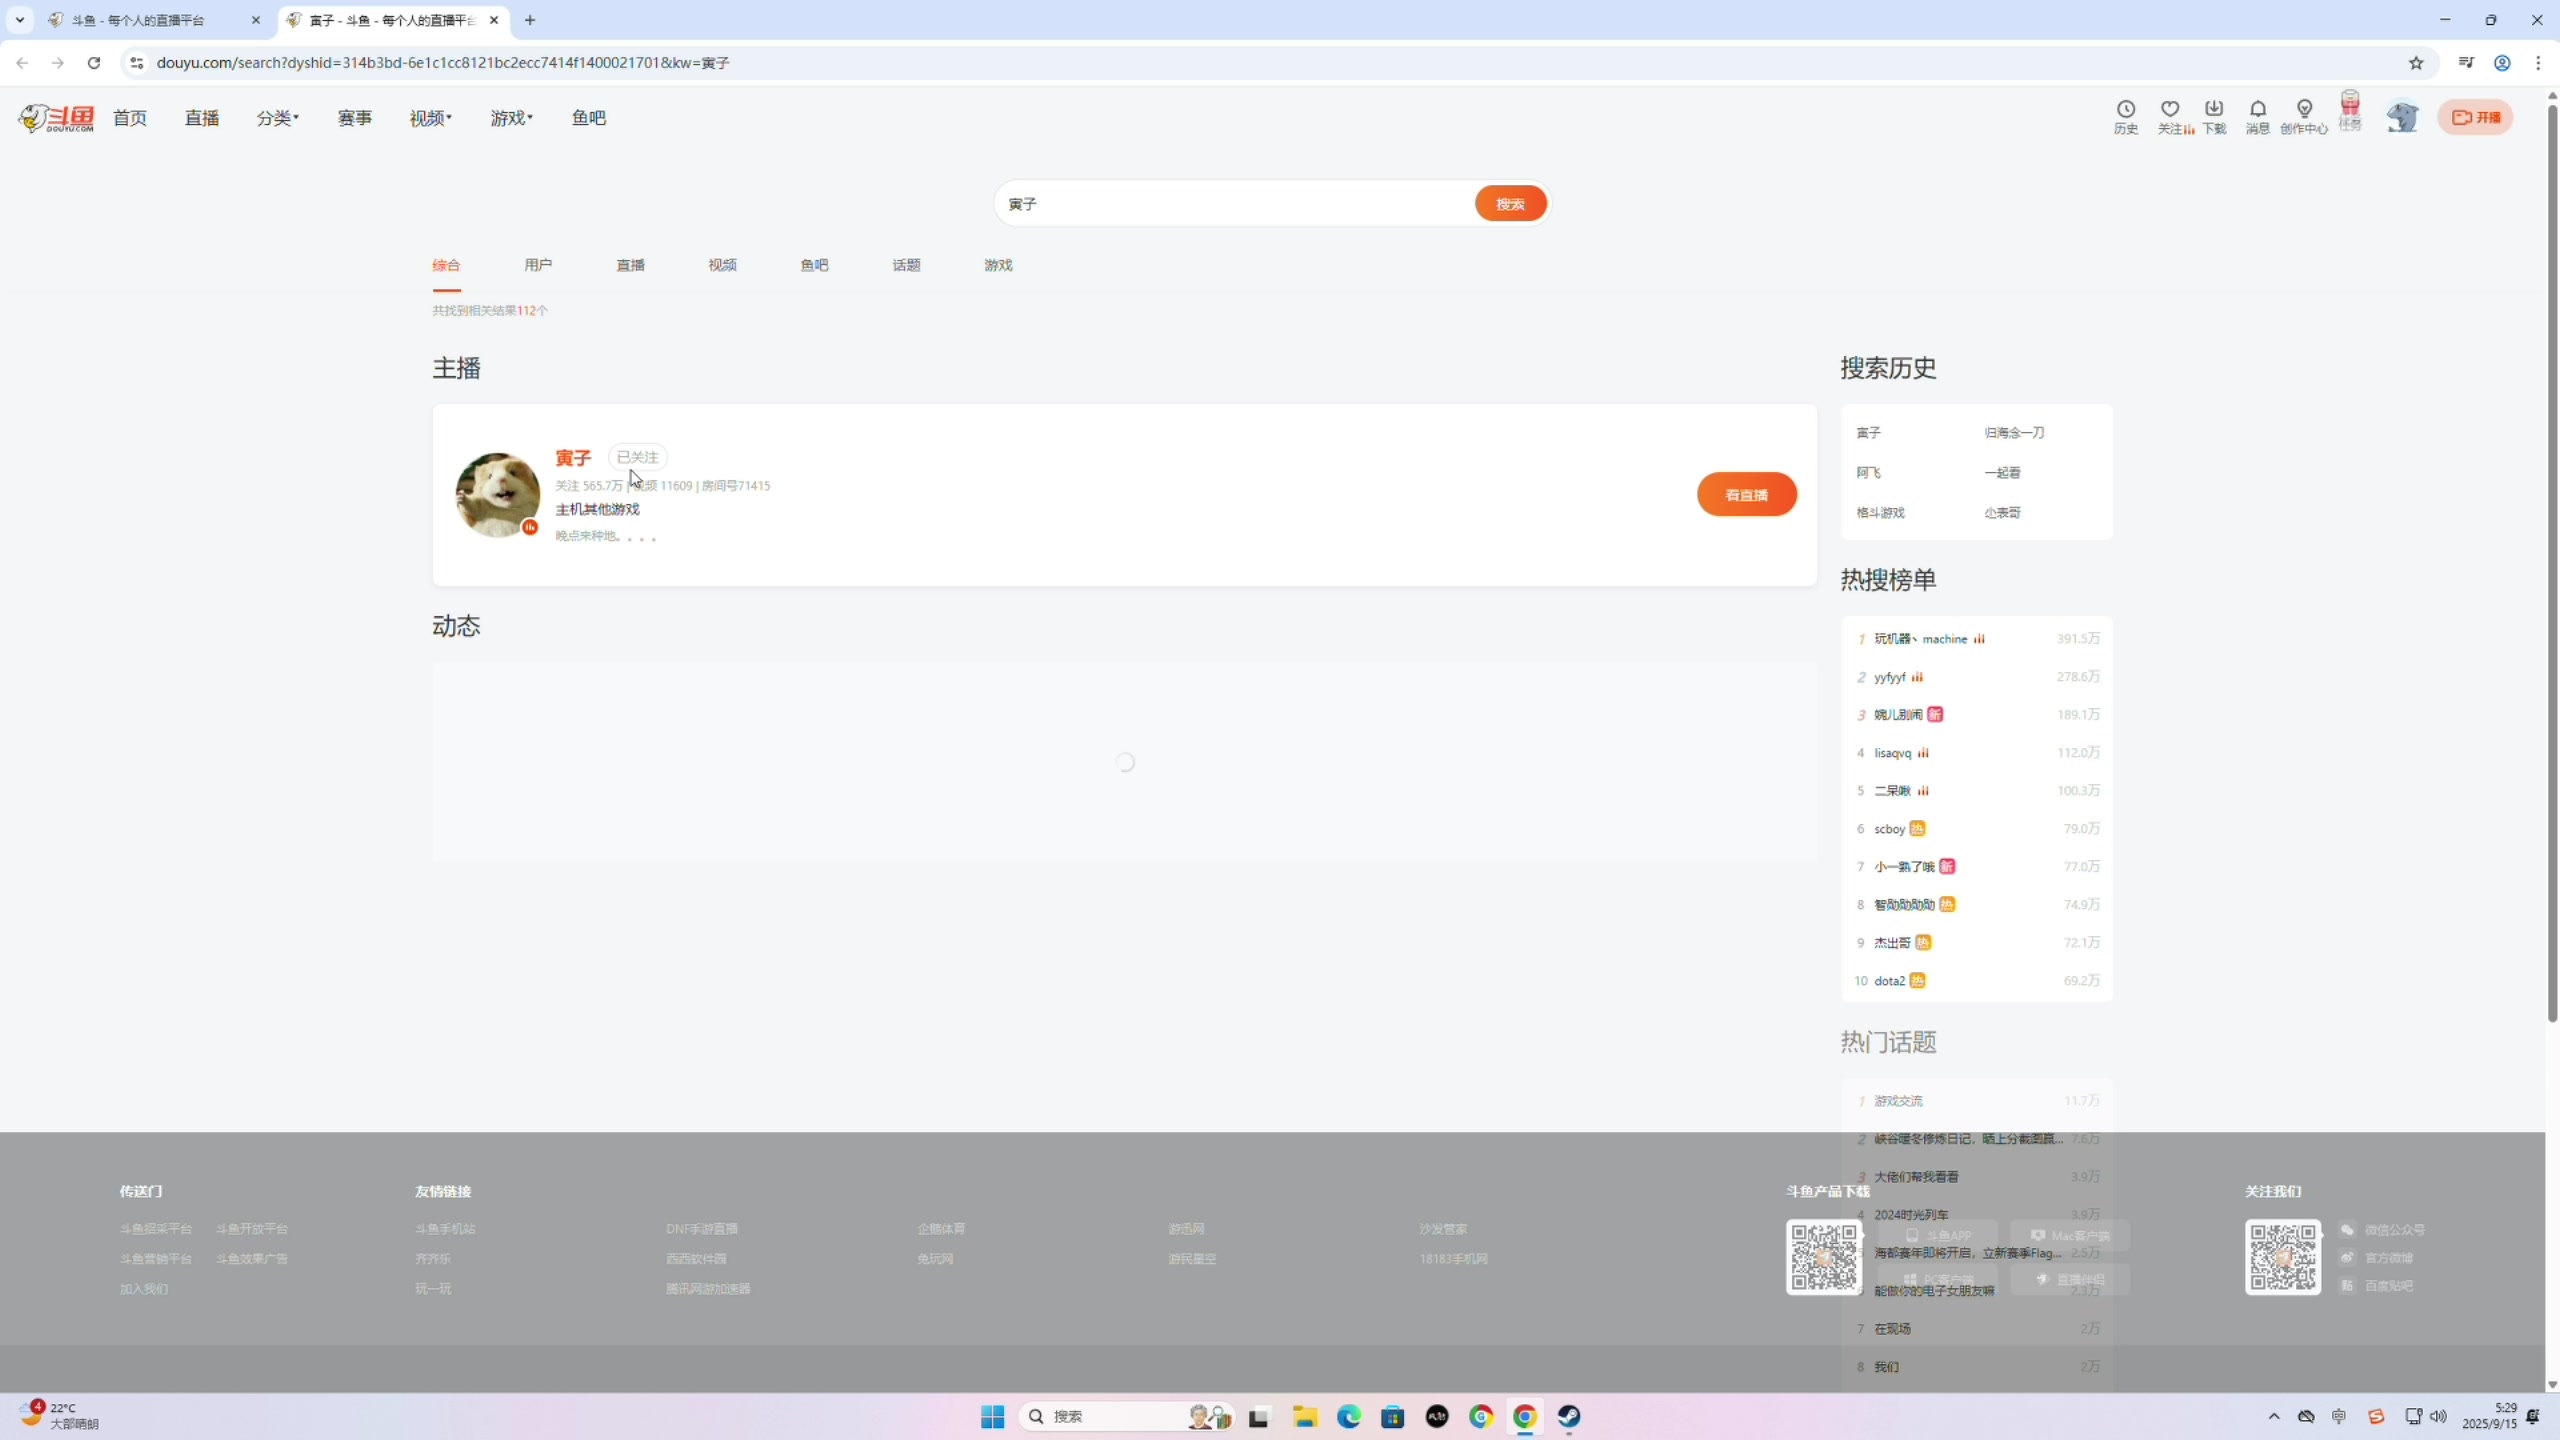Click the Windows taskbar search box

(1126, 1416)
